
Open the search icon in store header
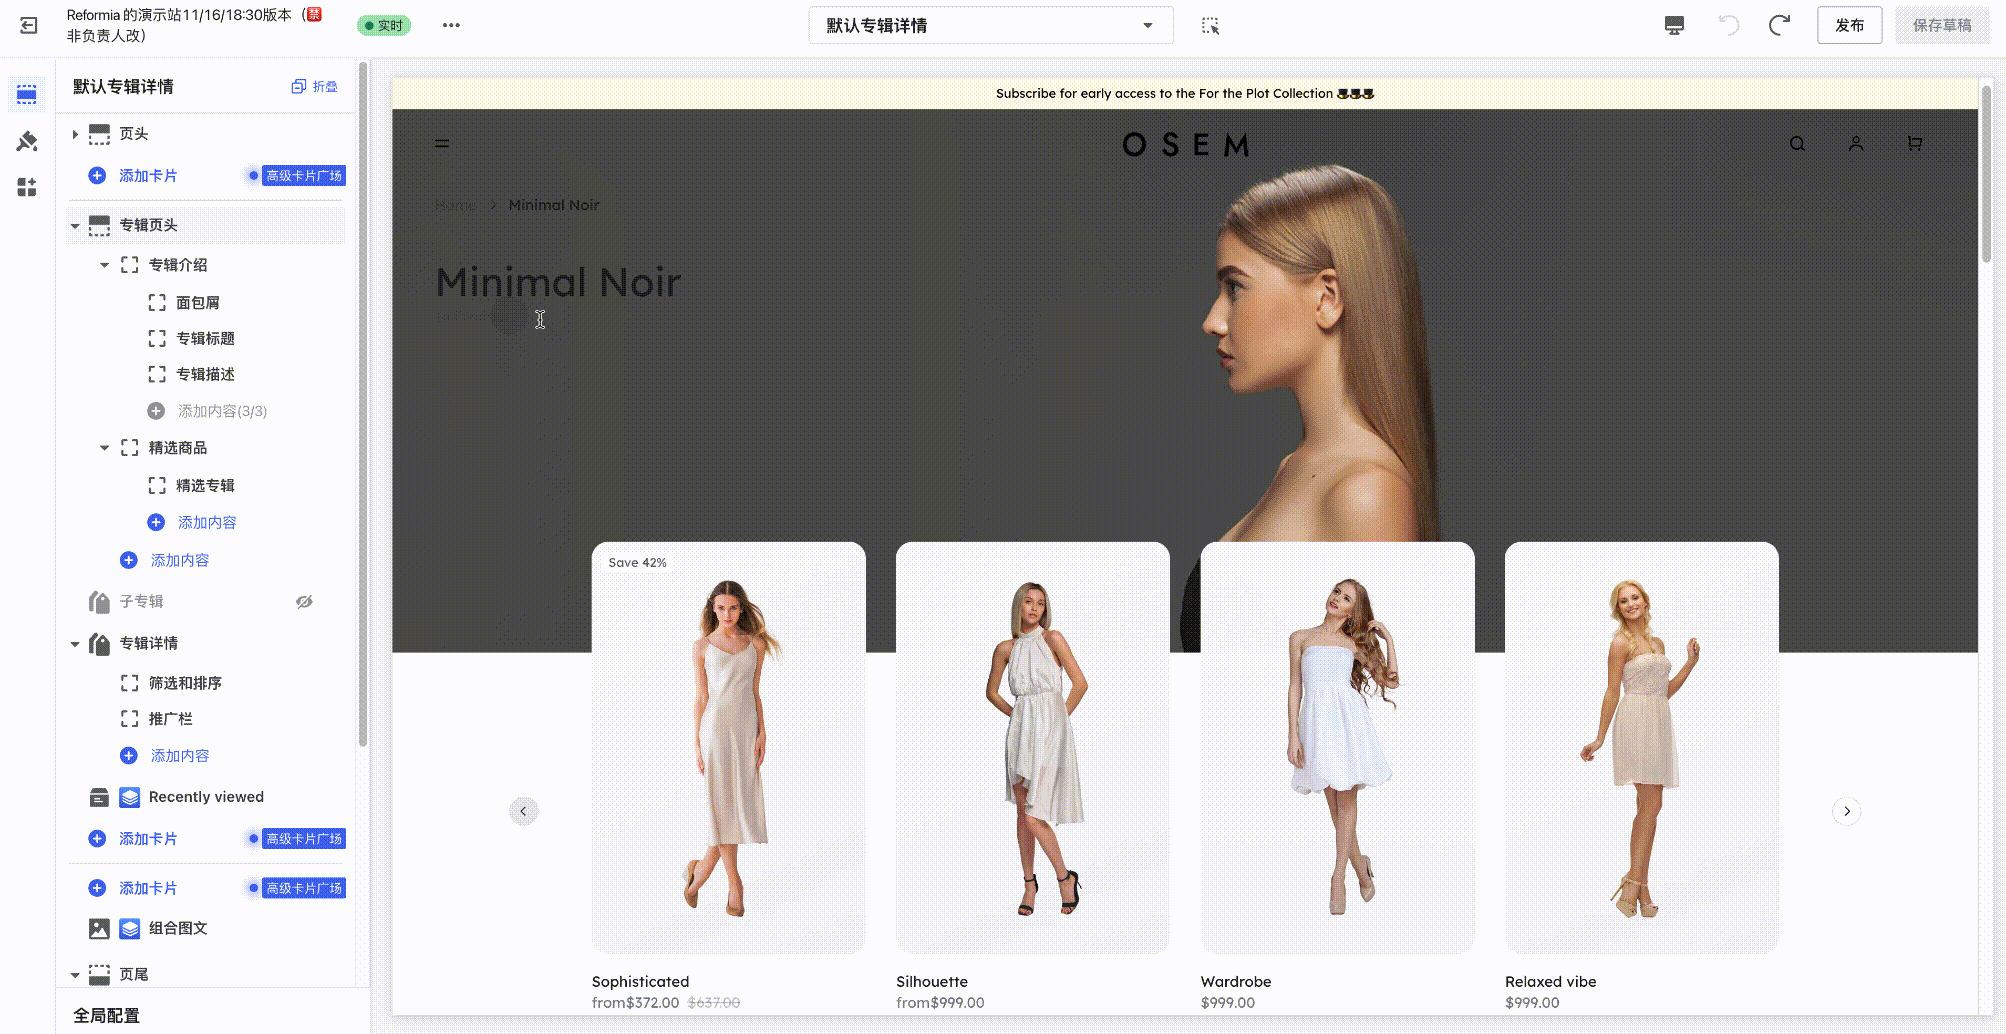1797,144
